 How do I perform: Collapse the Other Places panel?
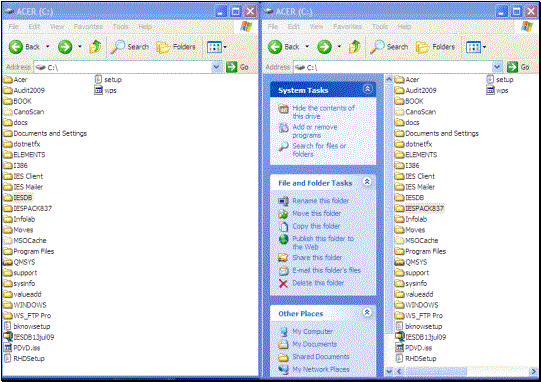367,312
